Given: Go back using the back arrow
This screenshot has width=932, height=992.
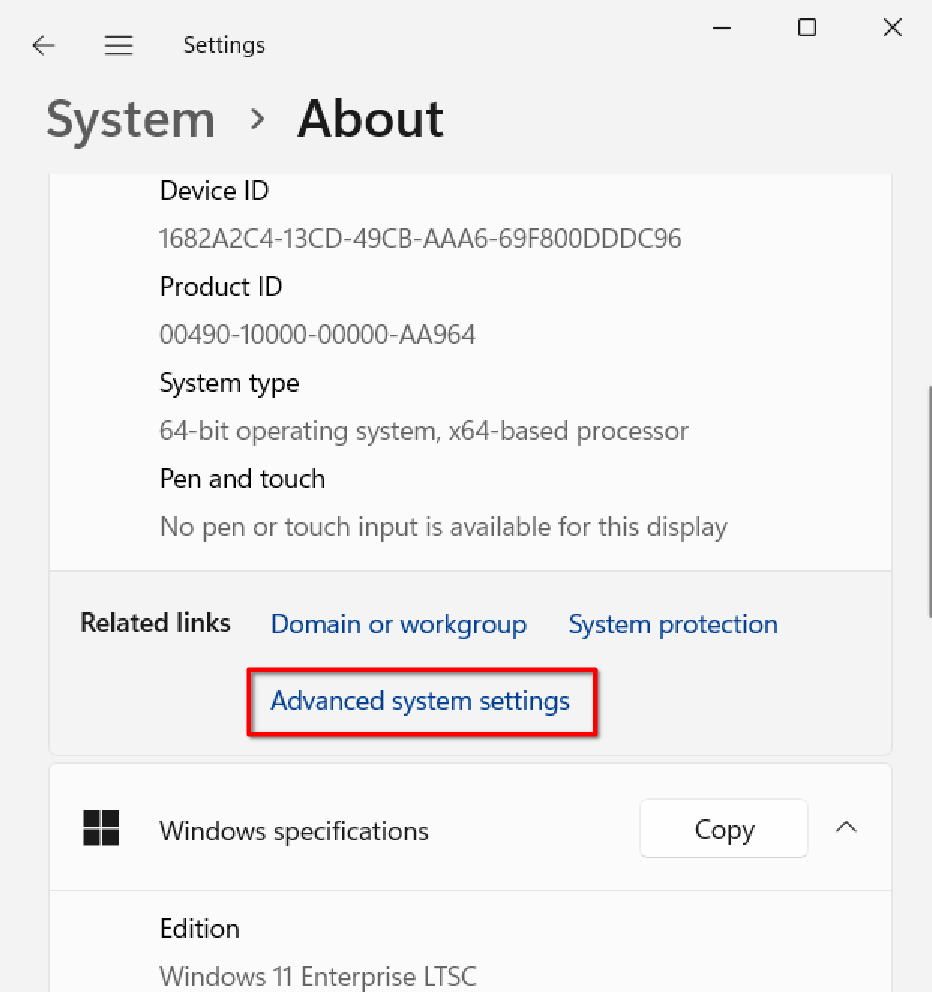Looking at the screenshot, I should click(43, 46).
